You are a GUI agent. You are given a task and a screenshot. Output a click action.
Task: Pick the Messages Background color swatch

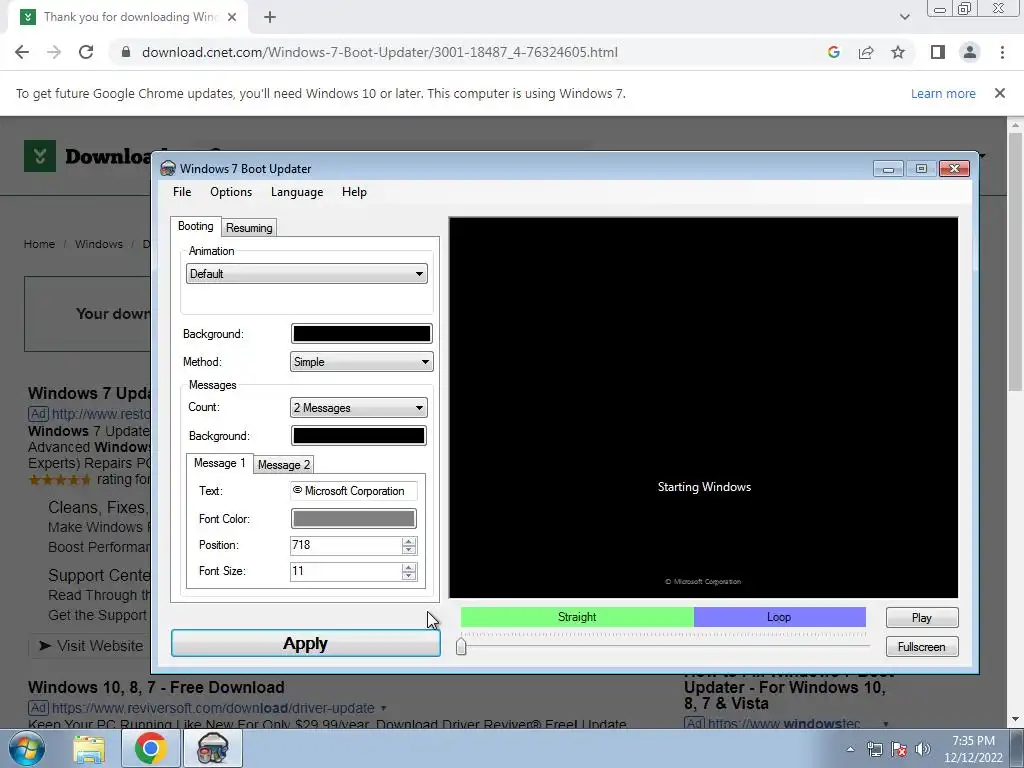coord(359,436)
